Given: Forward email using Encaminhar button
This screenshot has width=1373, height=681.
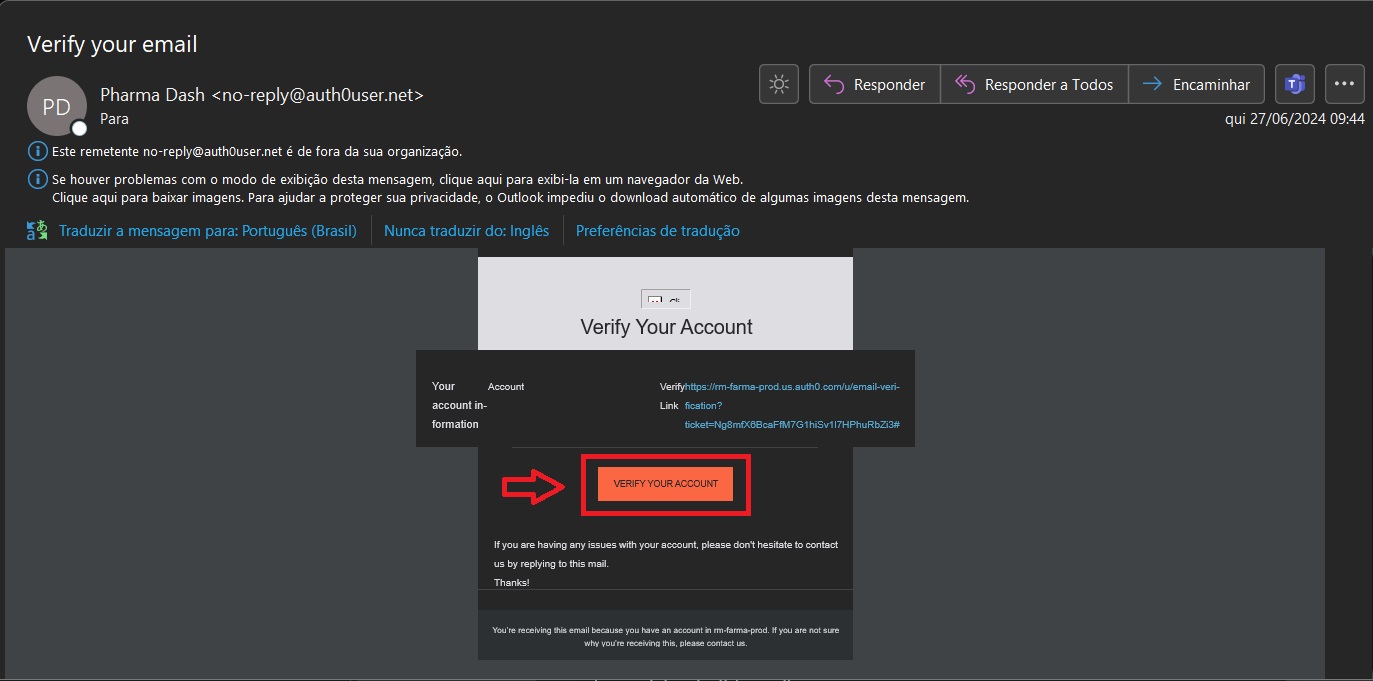Looking at the screenshot, I should (1196, 85).
